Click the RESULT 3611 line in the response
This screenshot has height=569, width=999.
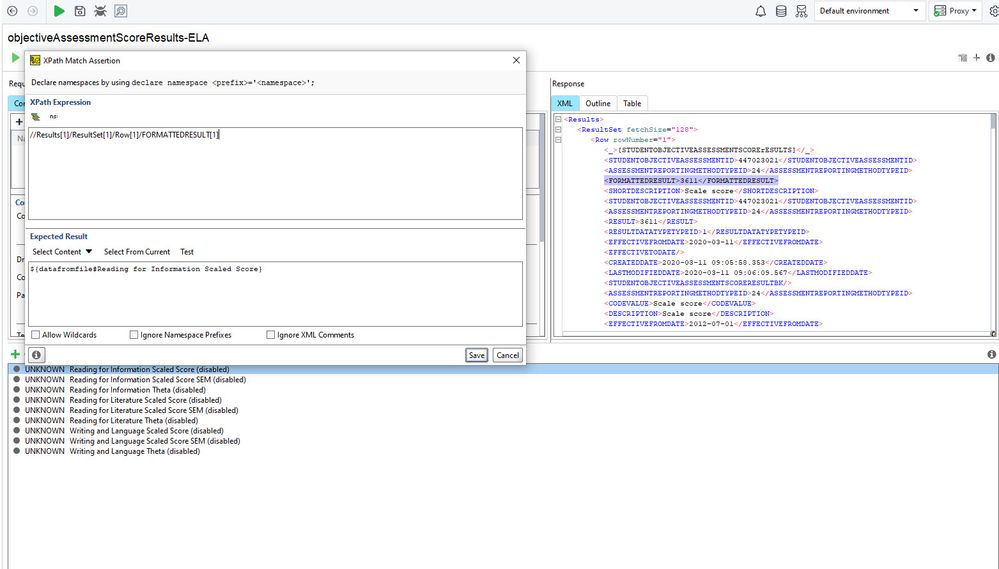pos(650,221)
